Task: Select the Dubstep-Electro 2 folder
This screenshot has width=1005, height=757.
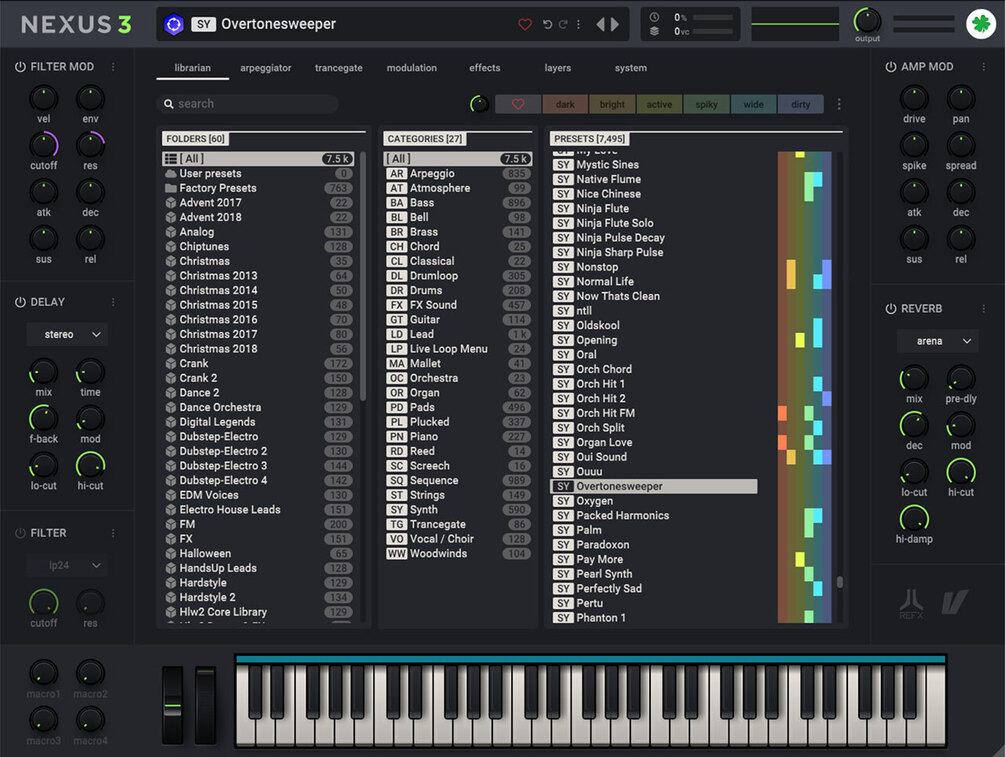Action: (x=258, y=451)
